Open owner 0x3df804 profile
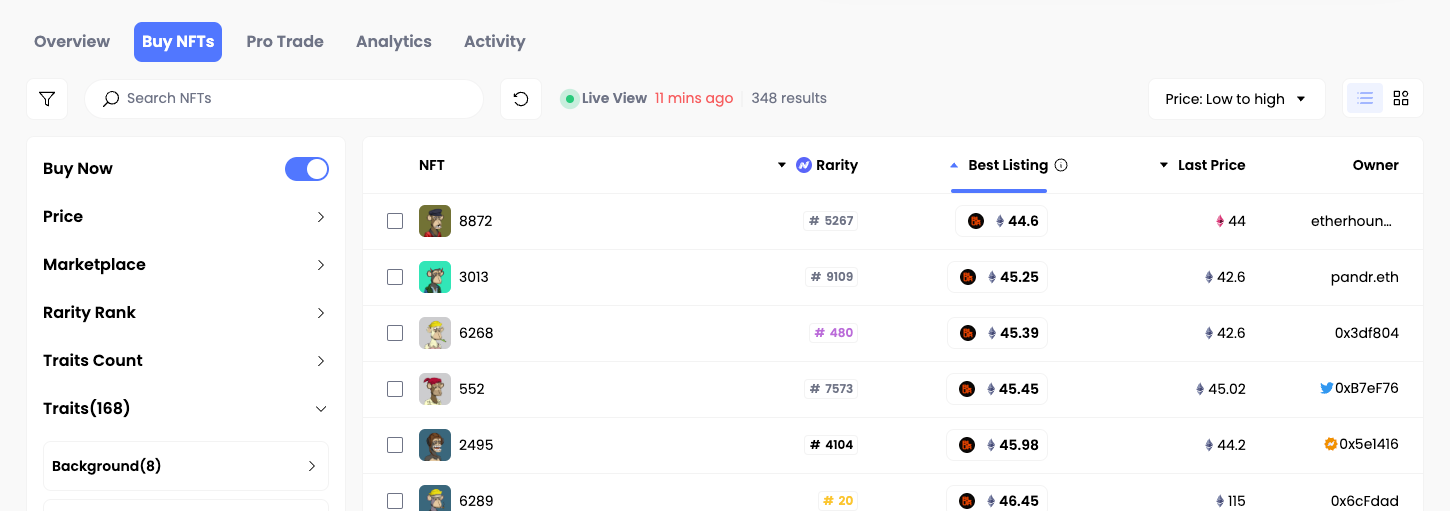 1367,333
